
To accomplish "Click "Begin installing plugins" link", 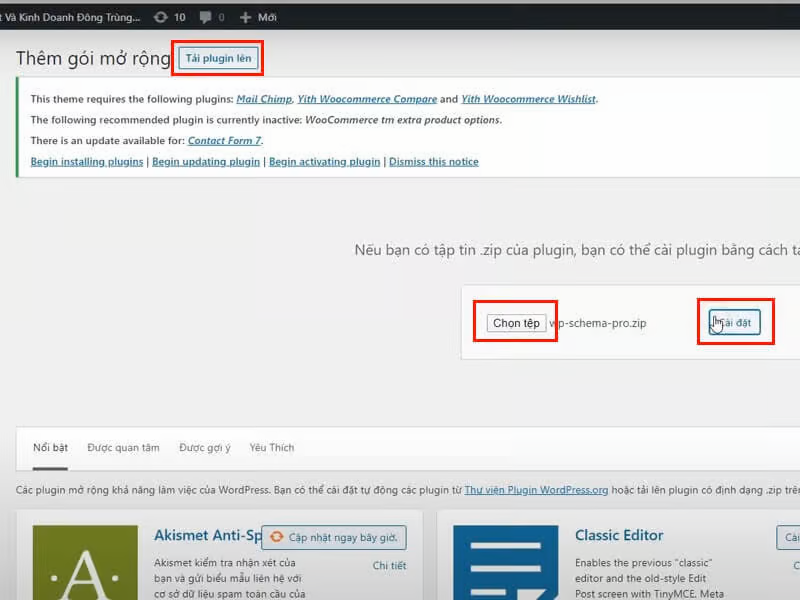I will pos(87,162).
